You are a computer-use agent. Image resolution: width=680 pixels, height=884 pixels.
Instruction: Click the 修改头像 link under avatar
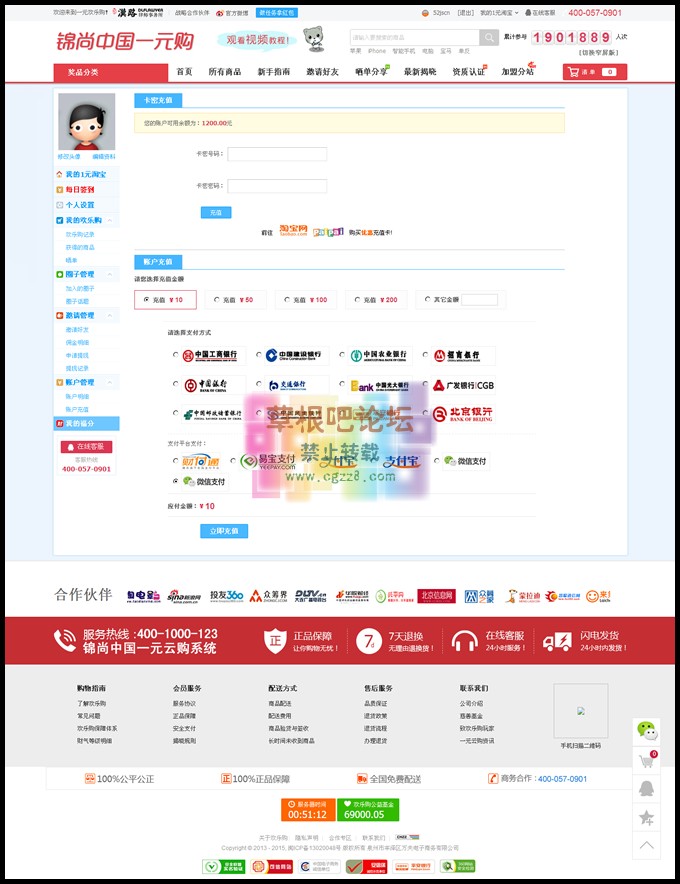[x=69, y=157]
